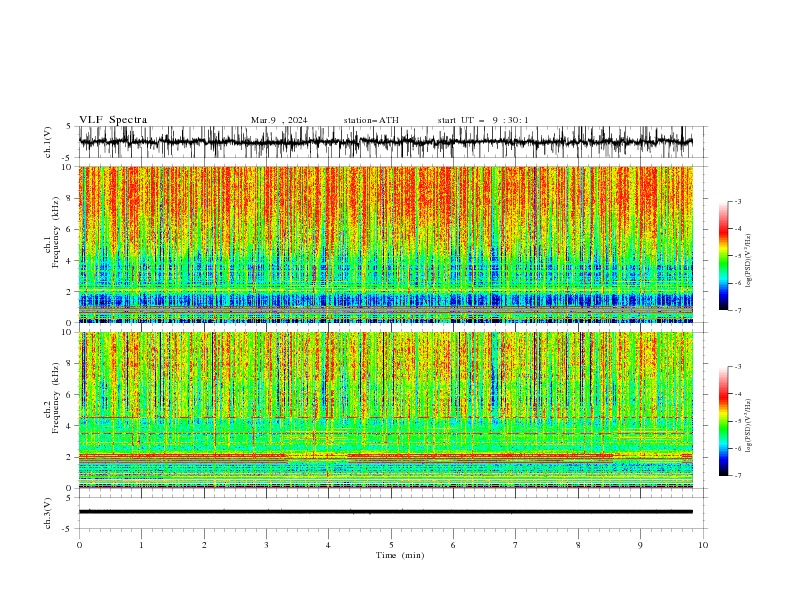This screenshot has width=792, height=612.
Task: Click the "-5" label on ch.1 color bar
Action: [x=737, y=256]
